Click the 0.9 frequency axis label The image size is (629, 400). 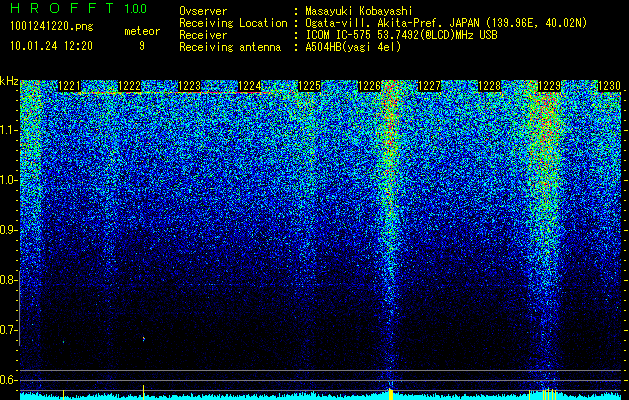[8, 230]
